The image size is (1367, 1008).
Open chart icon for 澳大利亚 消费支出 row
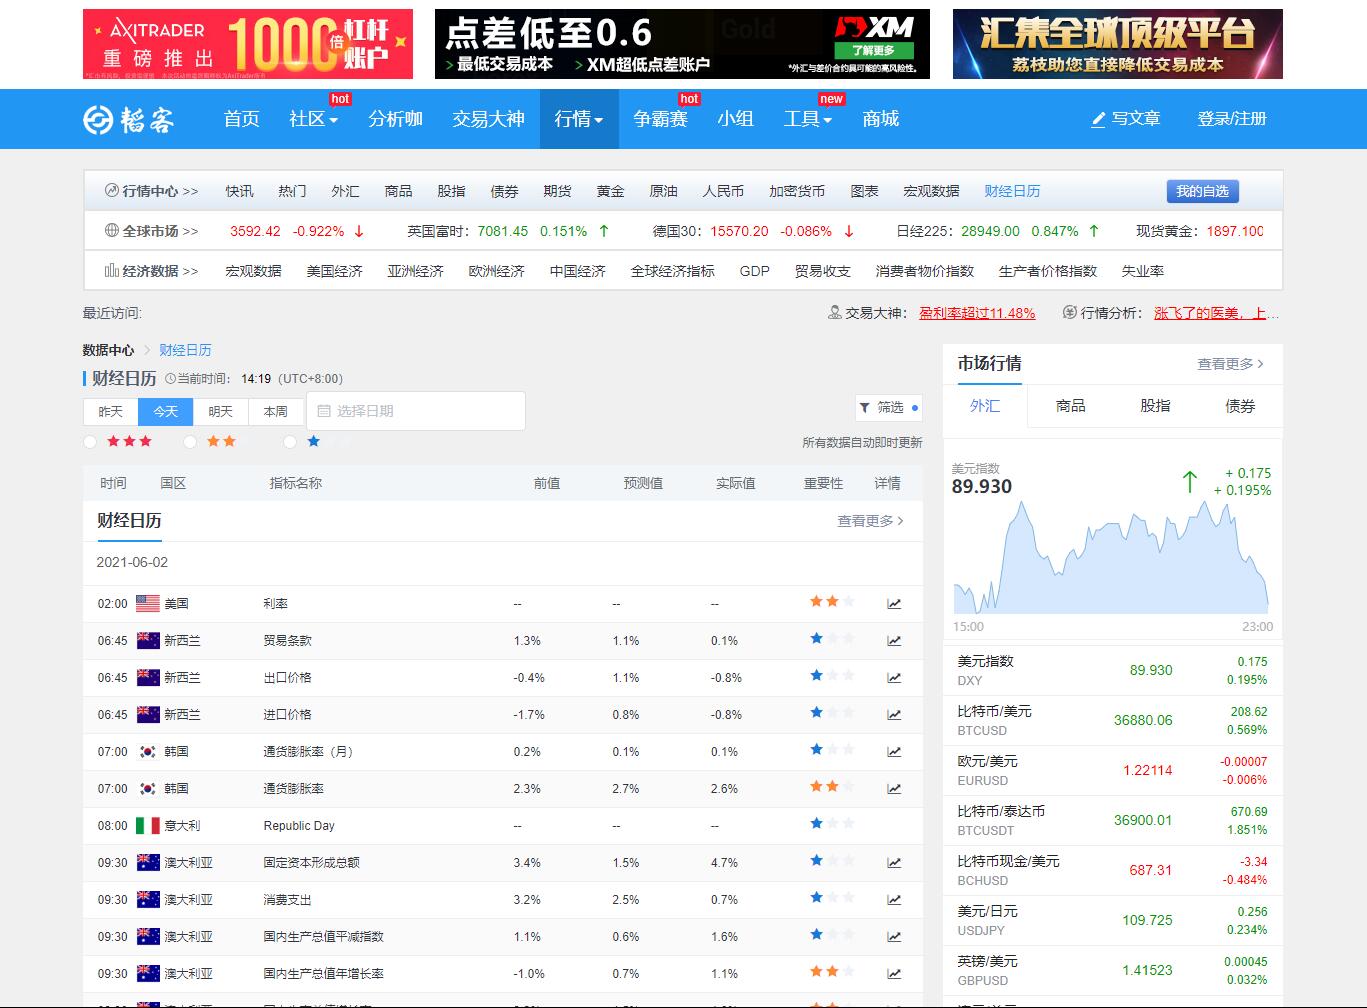(x=894, y=900)
